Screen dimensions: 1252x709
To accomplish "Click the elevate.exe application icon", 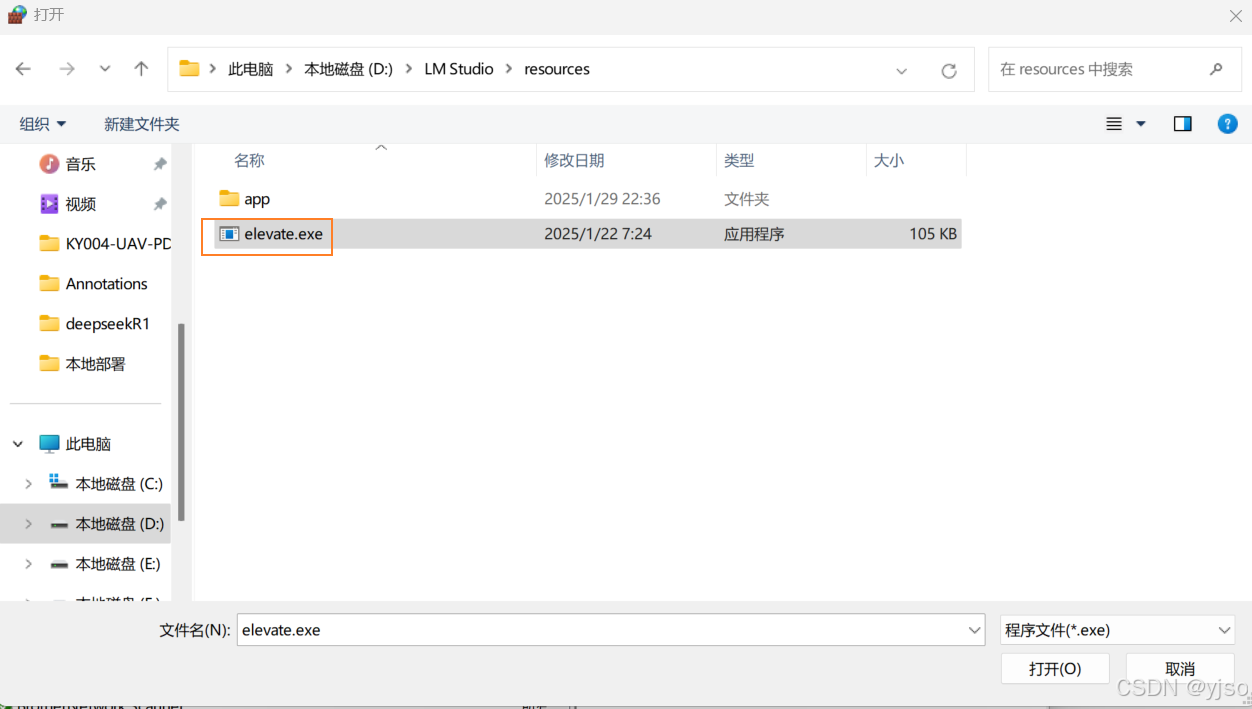I will (x=229, y=234).
